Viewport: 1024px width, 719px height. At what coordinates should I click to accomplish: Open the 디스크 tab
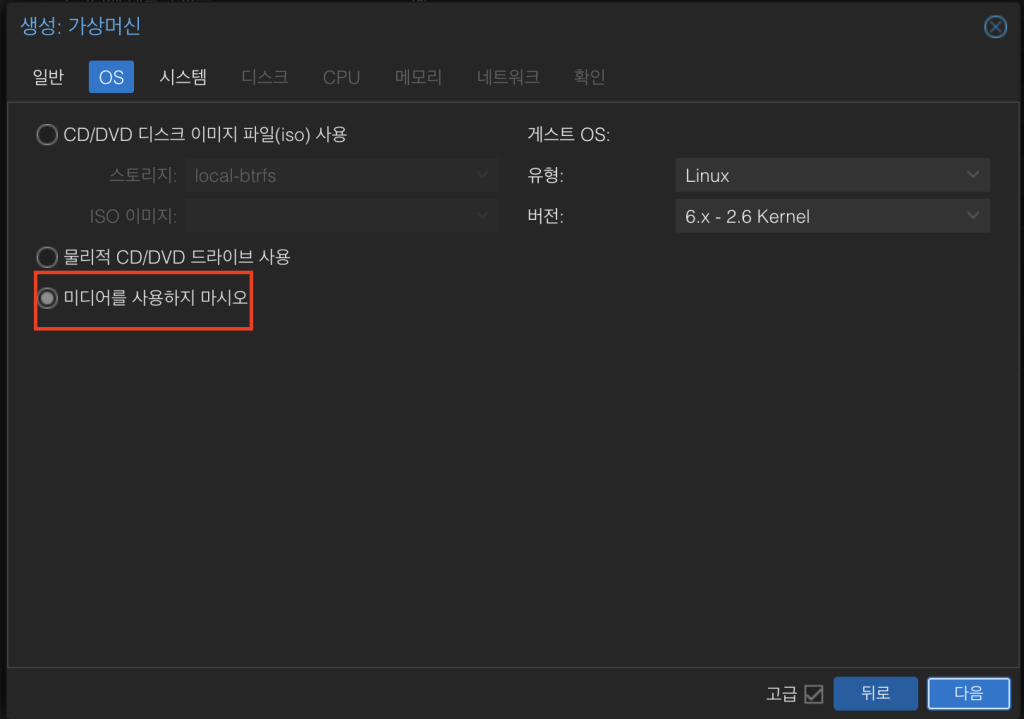pyautogui.click(x=265, y=77)
